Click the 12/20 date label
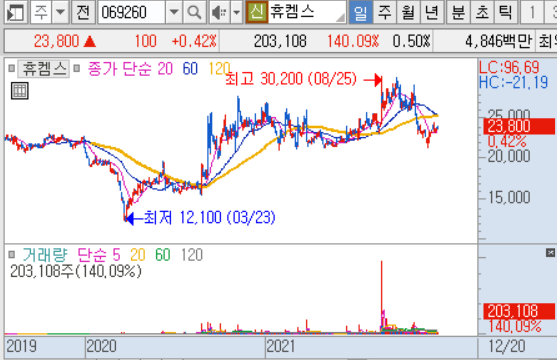The image size is (557, 360). 507,346
